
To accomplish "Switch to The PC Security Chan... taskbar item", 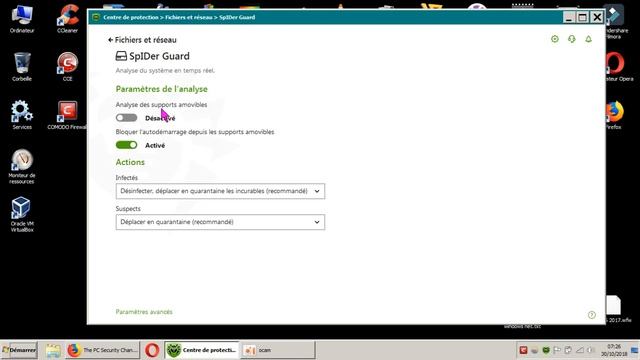I will (102, 350).
